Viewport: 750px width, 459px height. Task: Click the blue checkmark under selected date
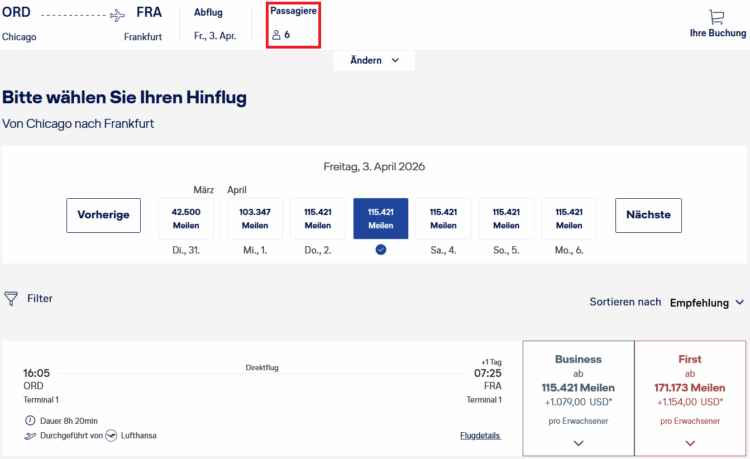coord(381,250)
